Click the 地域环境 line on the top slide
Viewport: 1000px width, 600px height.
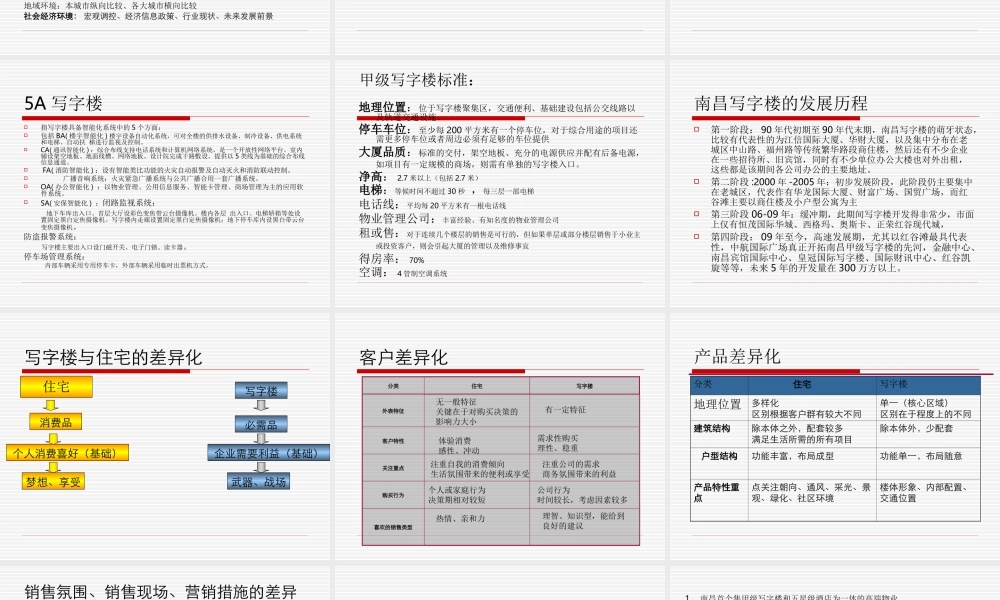[x=110, y=6]
